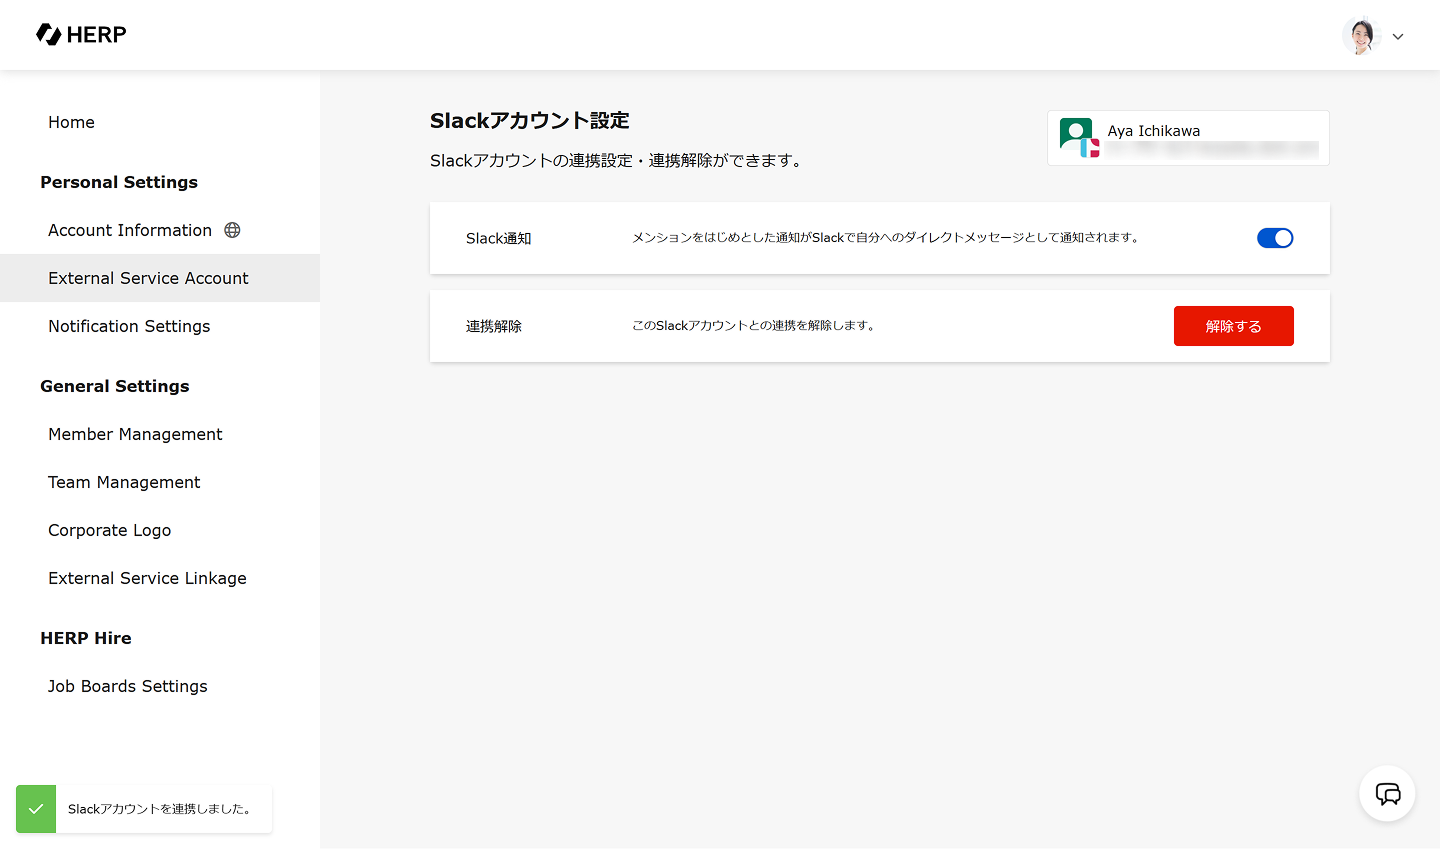Click the globe icon beside Account Information
This screenshot has height=849, width=1440.
(232, 230)
